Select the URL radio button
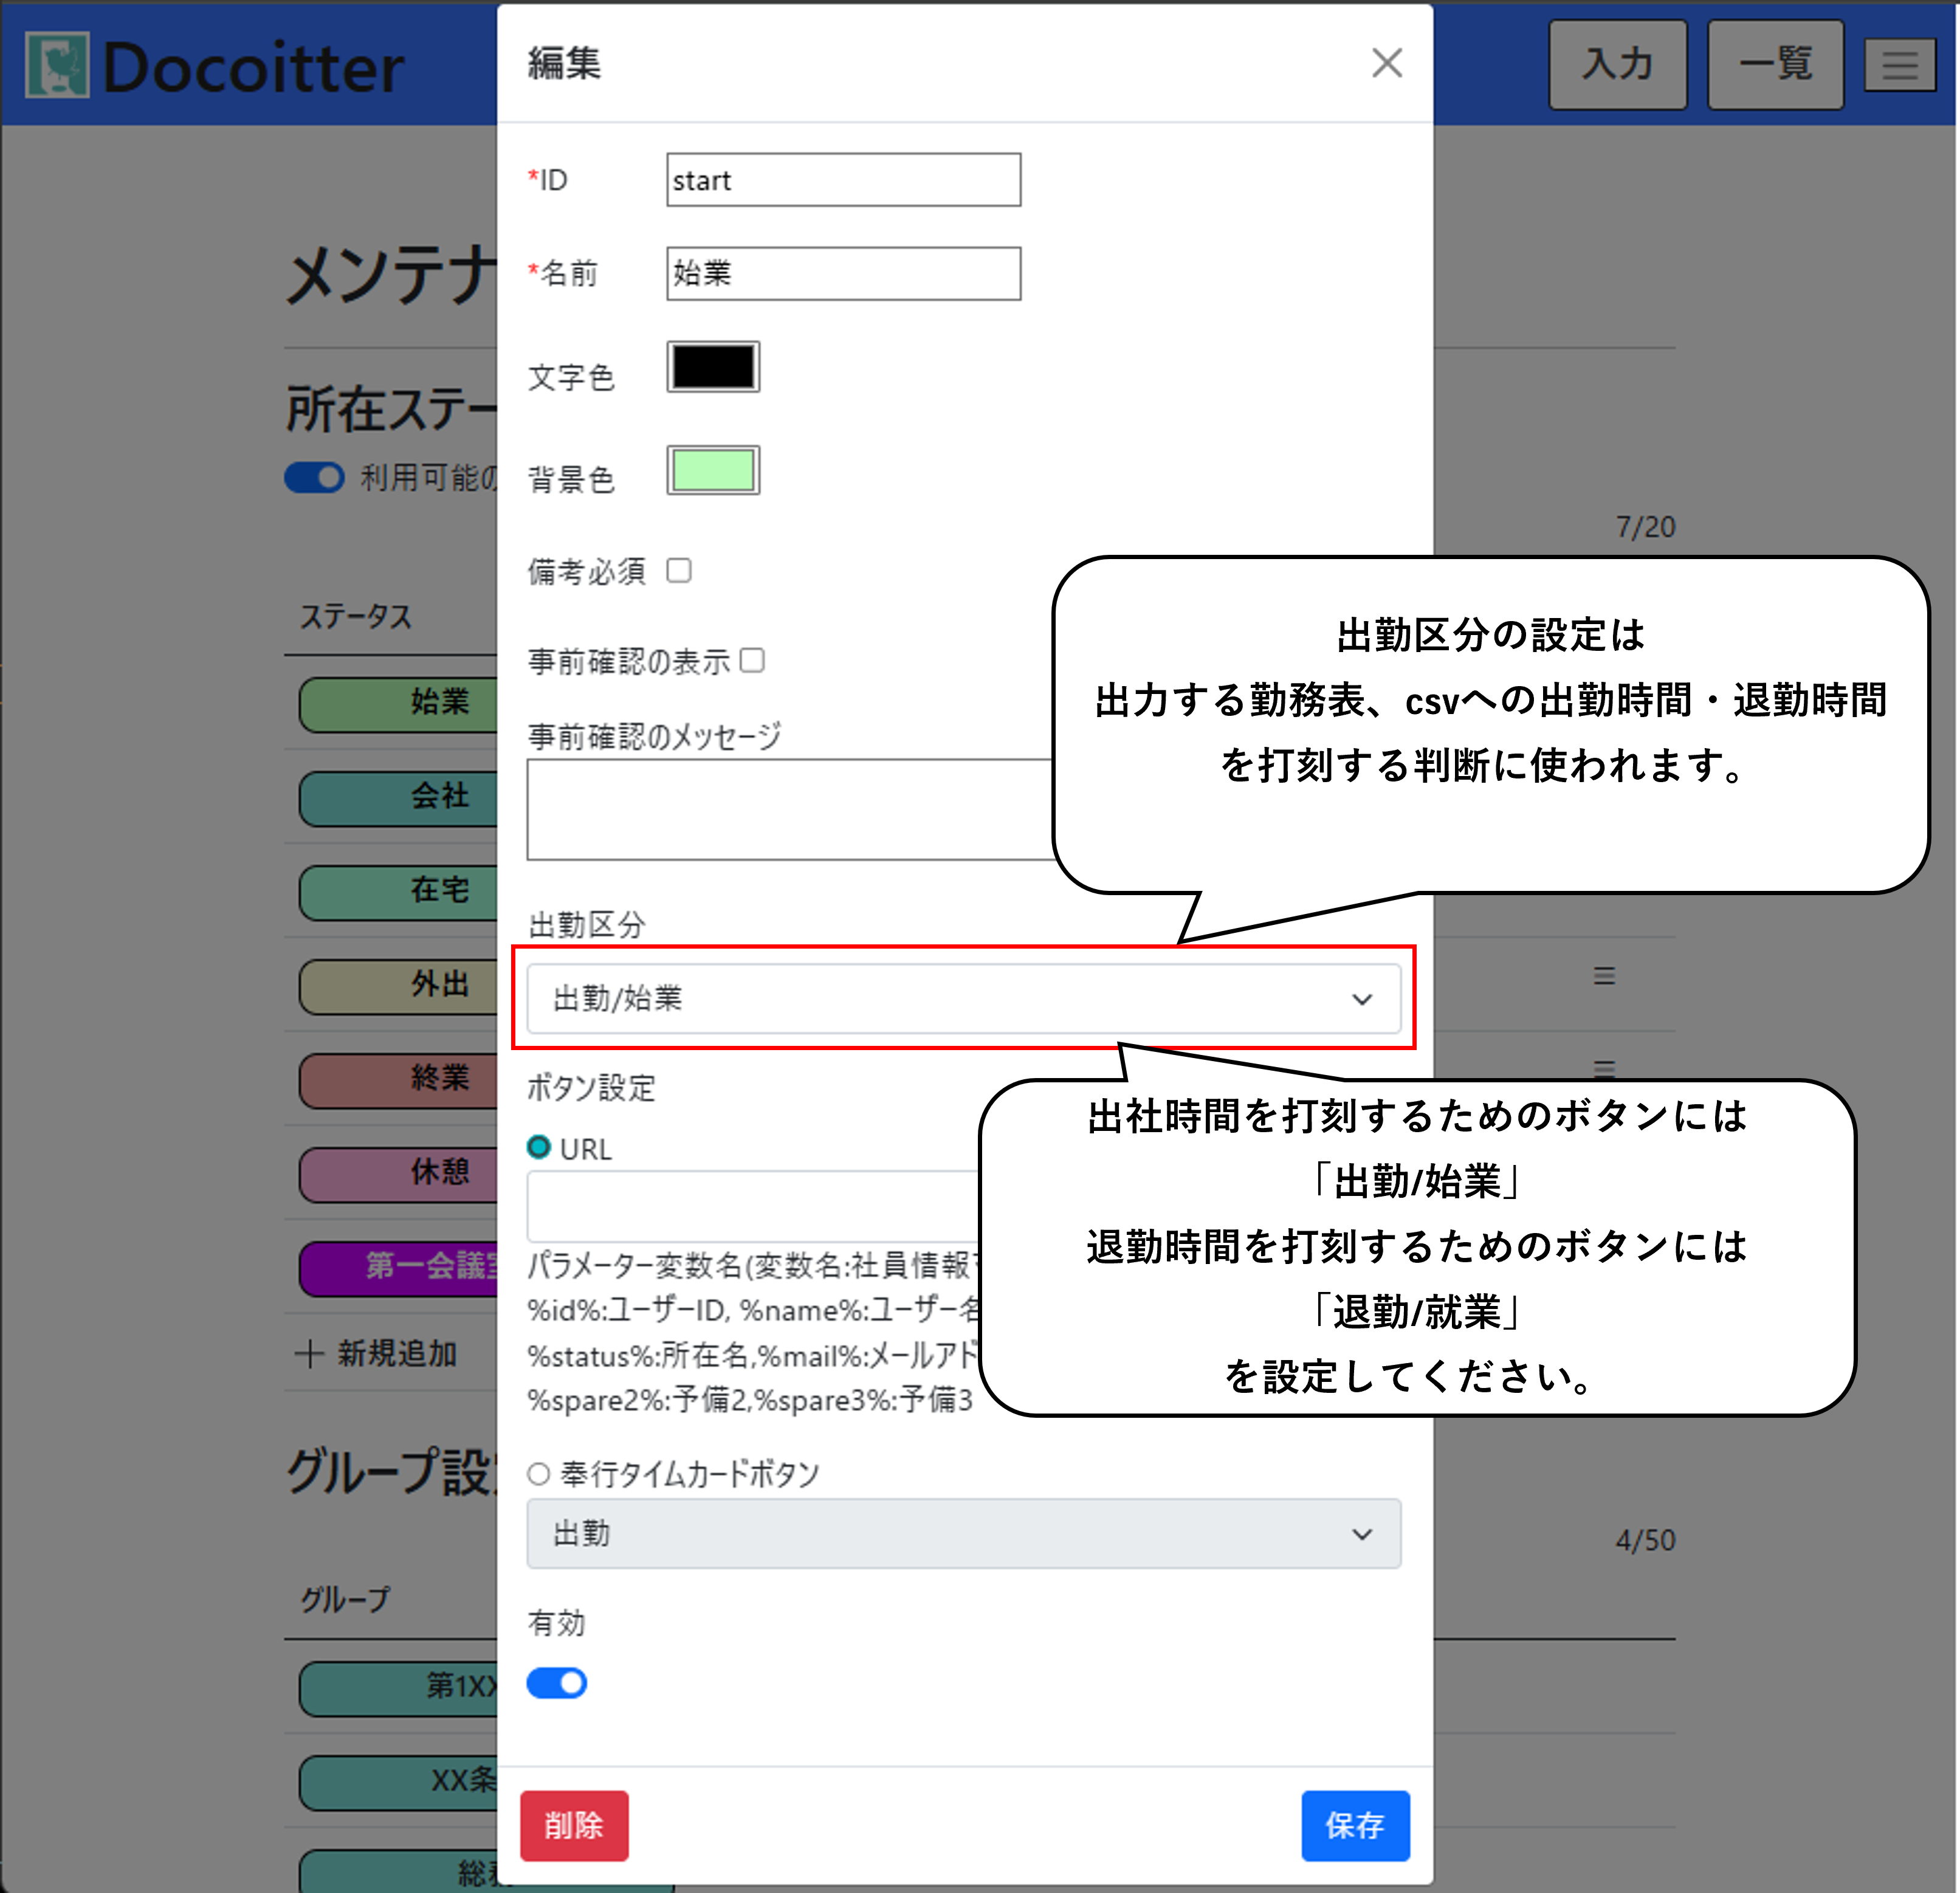The width and height of the screenshot is (1960, 1893). [539, 1147]
